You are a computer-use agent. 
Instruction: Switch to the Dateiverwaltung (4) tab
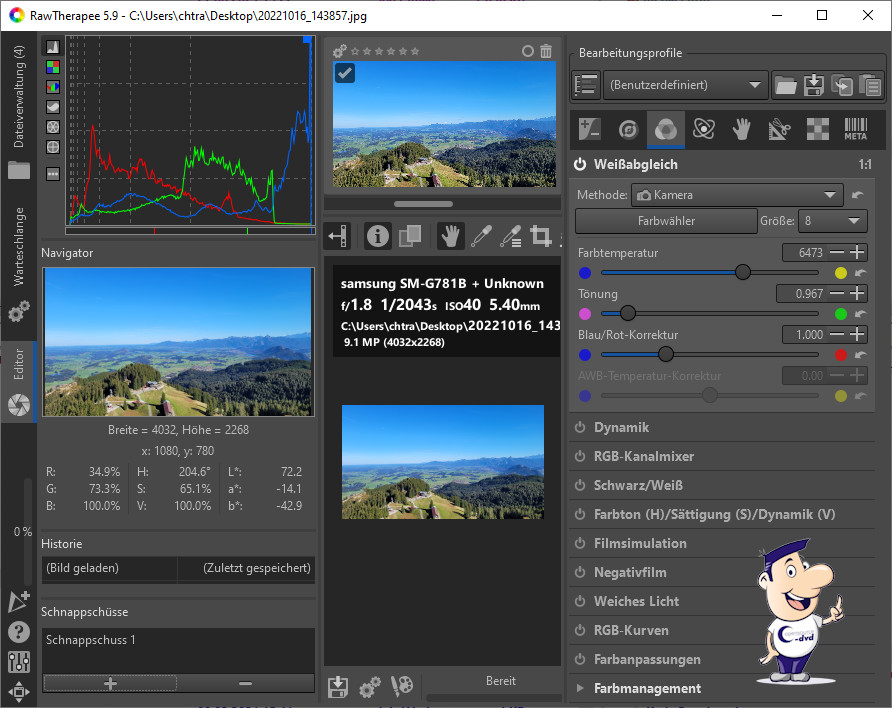point(18,95)
